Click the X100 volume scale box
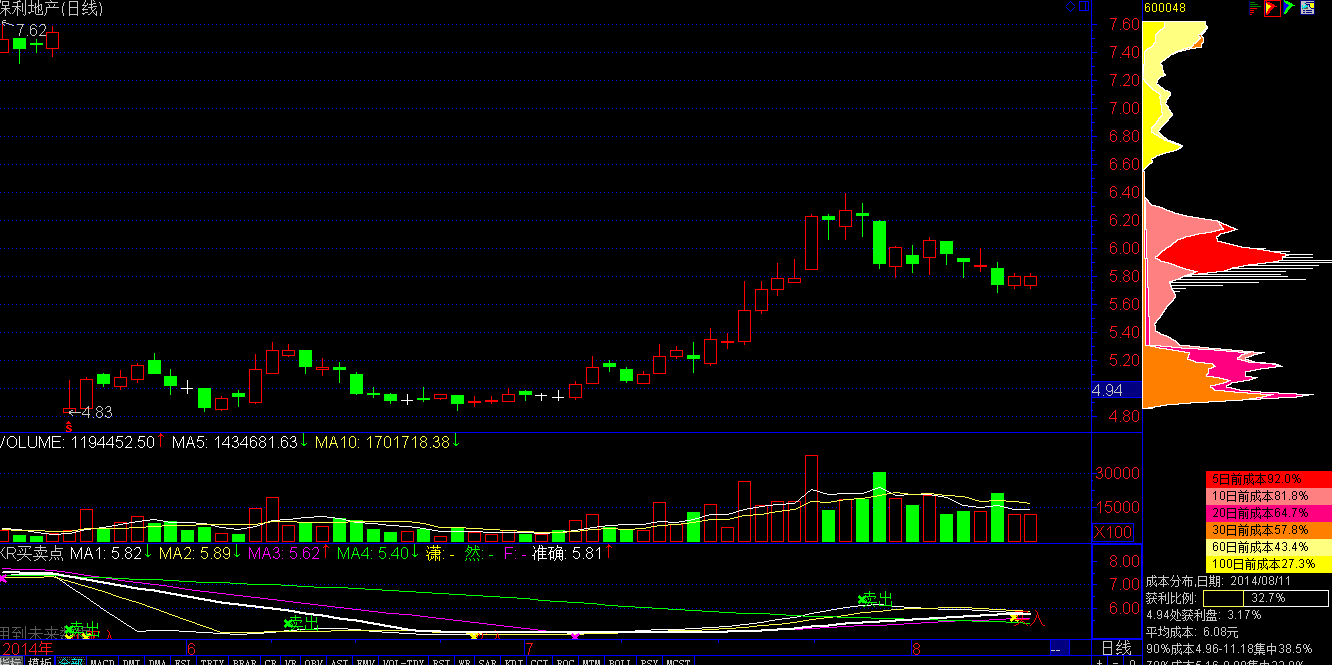Image resolution: width=1332 pixels, height=665 pixels. click(x=1113, y=532)
